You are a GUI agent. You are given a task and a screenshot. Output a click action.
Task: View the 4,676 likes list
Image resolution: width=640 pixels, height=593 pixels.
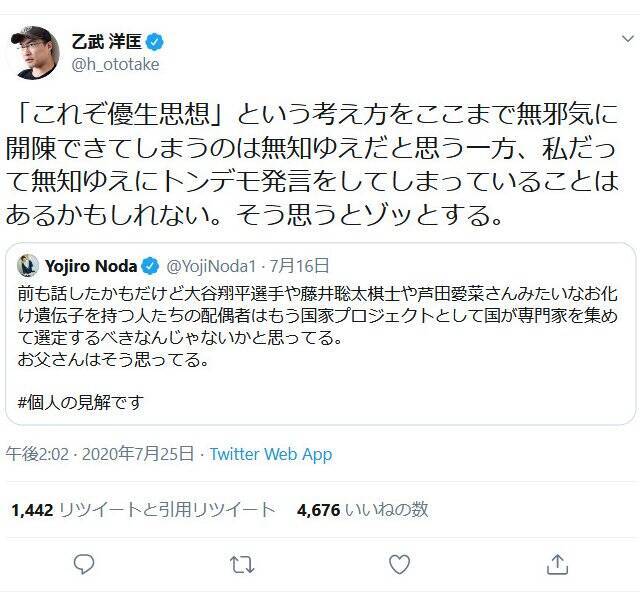[362, 509]
